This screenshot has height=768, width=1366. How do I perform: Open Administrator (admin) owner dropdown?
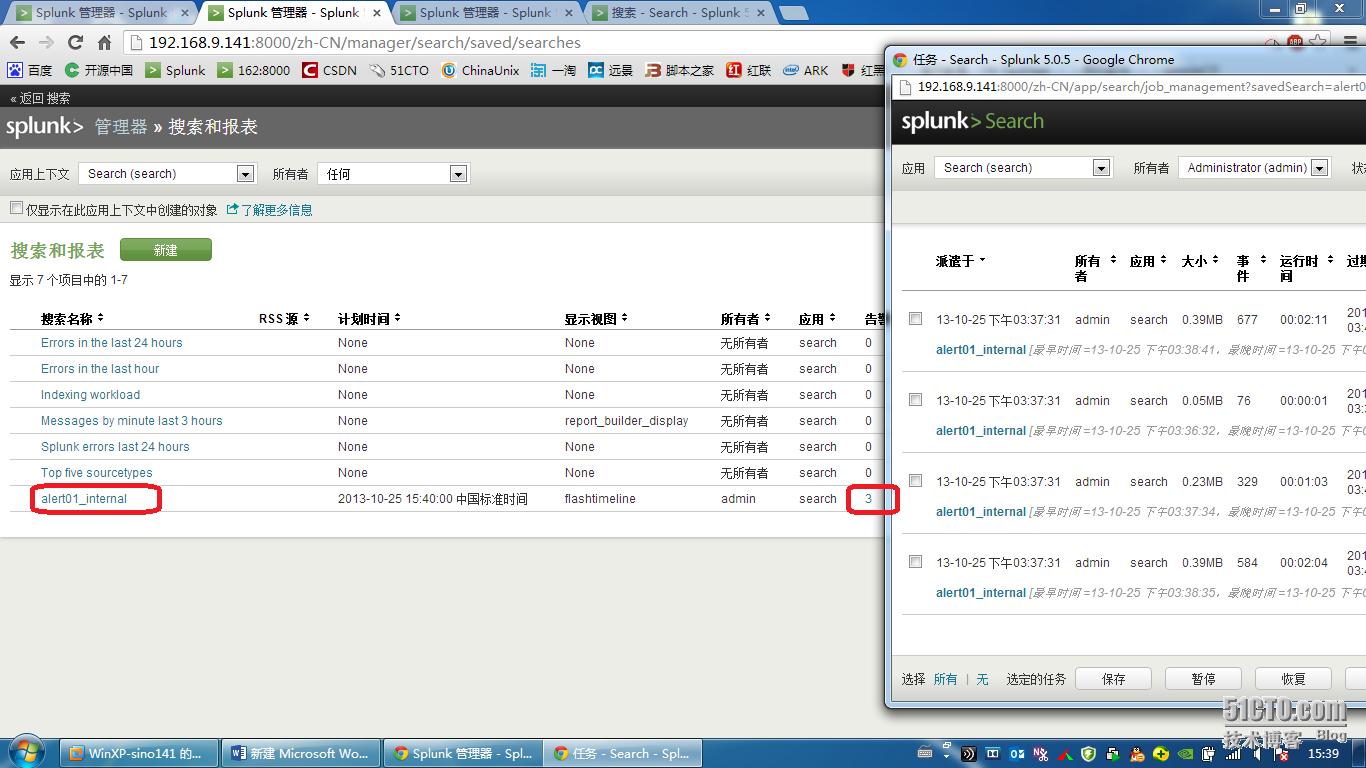pos(1254,167)
